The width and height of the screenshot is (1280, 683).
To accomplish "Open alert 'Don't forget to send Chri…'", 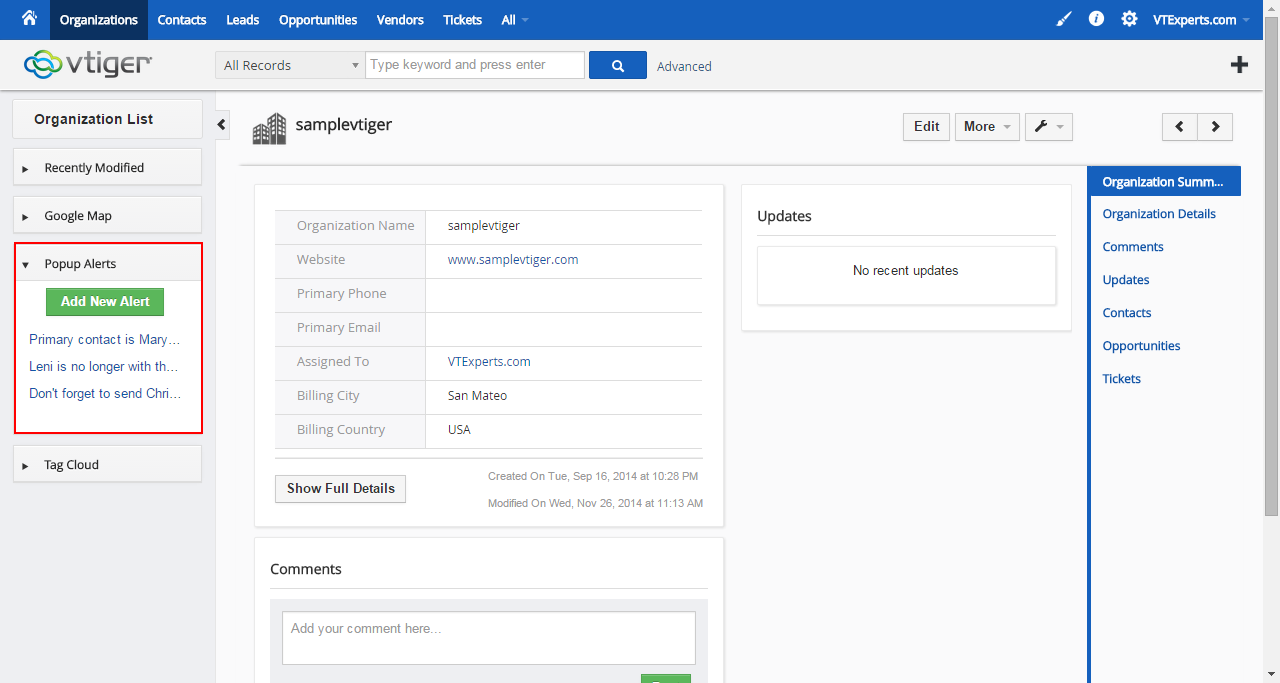I will tap(105, 394).
